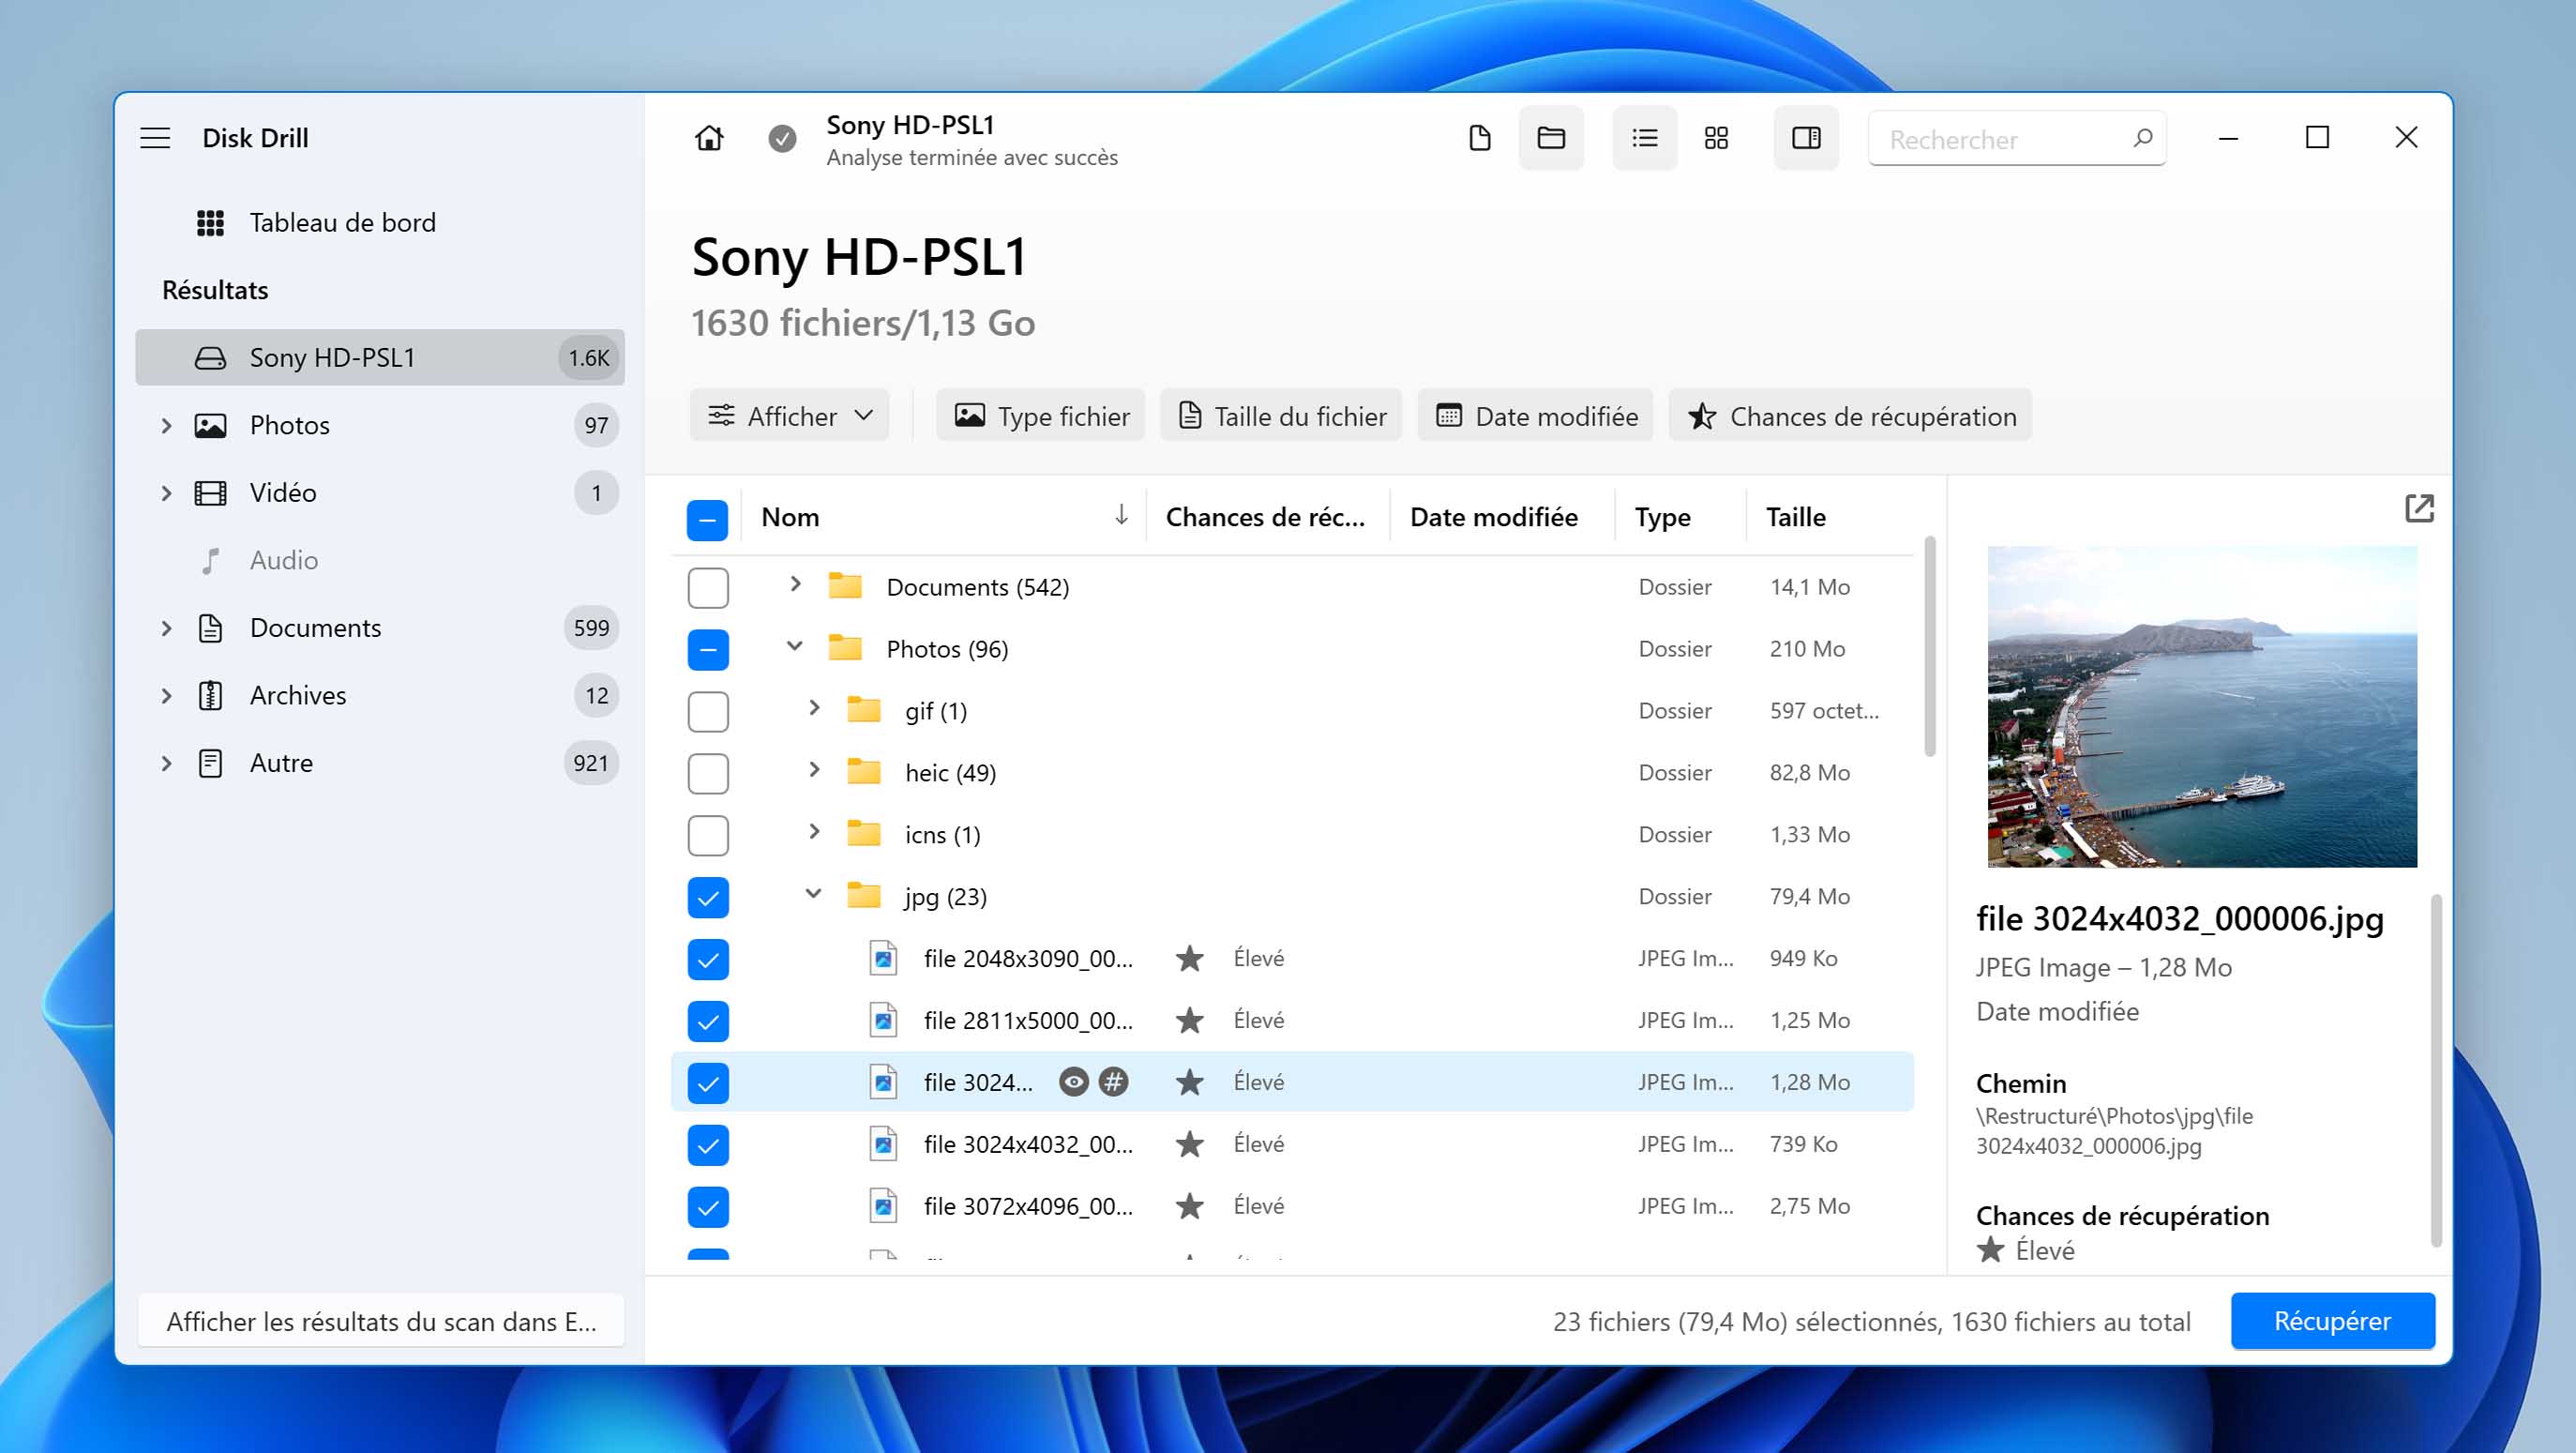The image size is (2576, 1453).
Task: Switch to folder view icon
Action: (1551, 138)
